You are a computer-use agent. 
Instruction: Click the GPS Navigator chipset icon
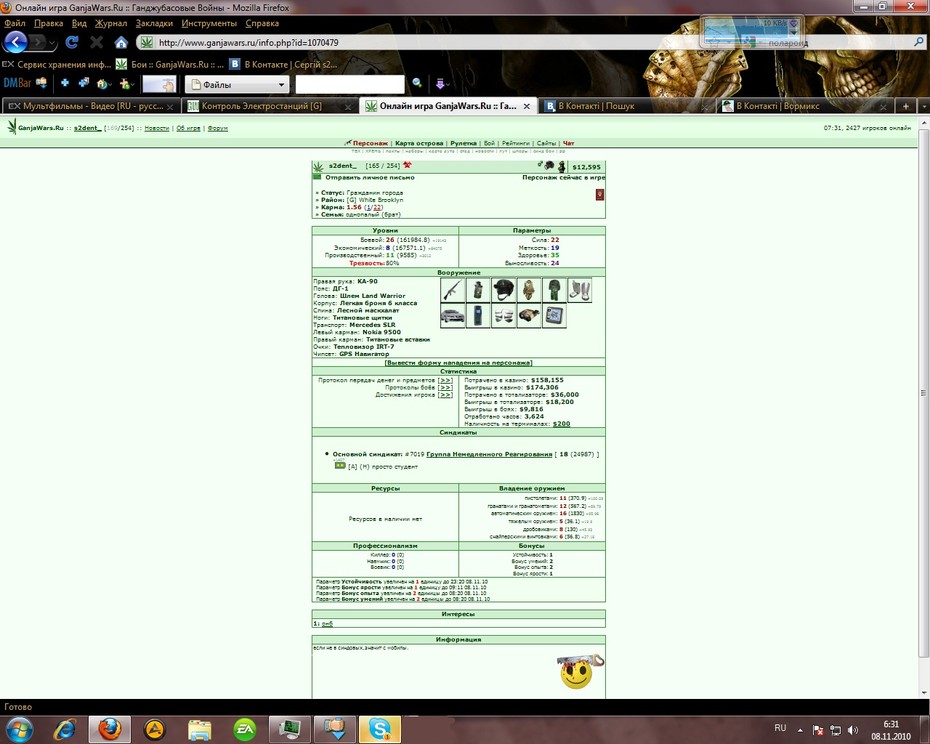[555, 316]
